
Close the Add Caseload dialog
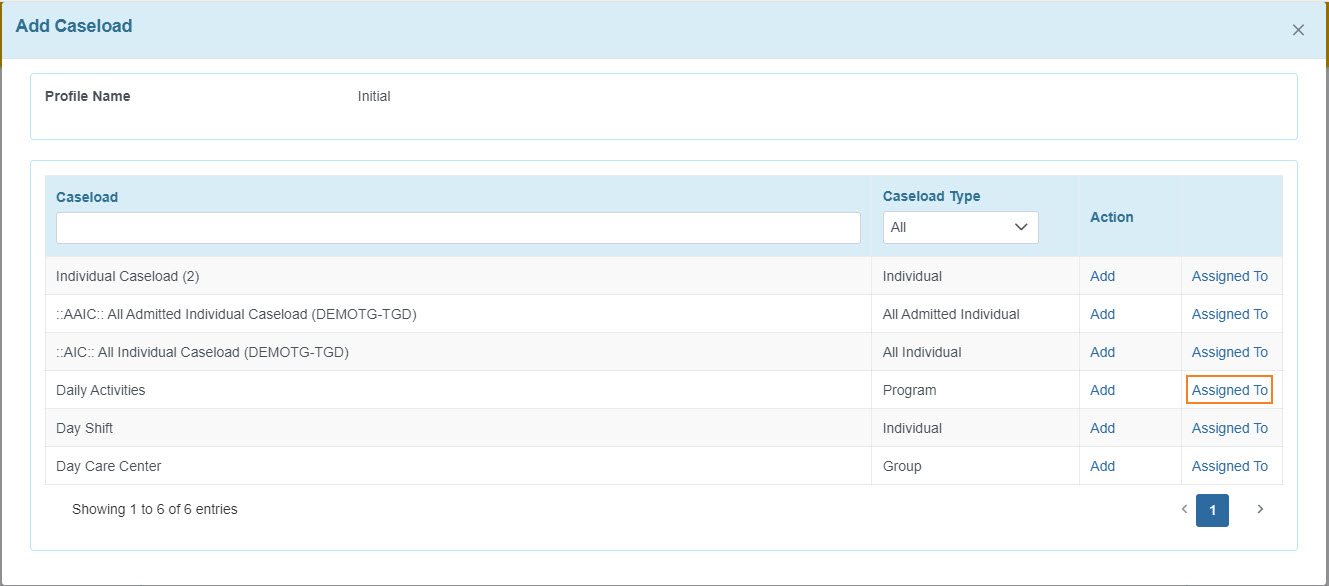(1298, 30)
